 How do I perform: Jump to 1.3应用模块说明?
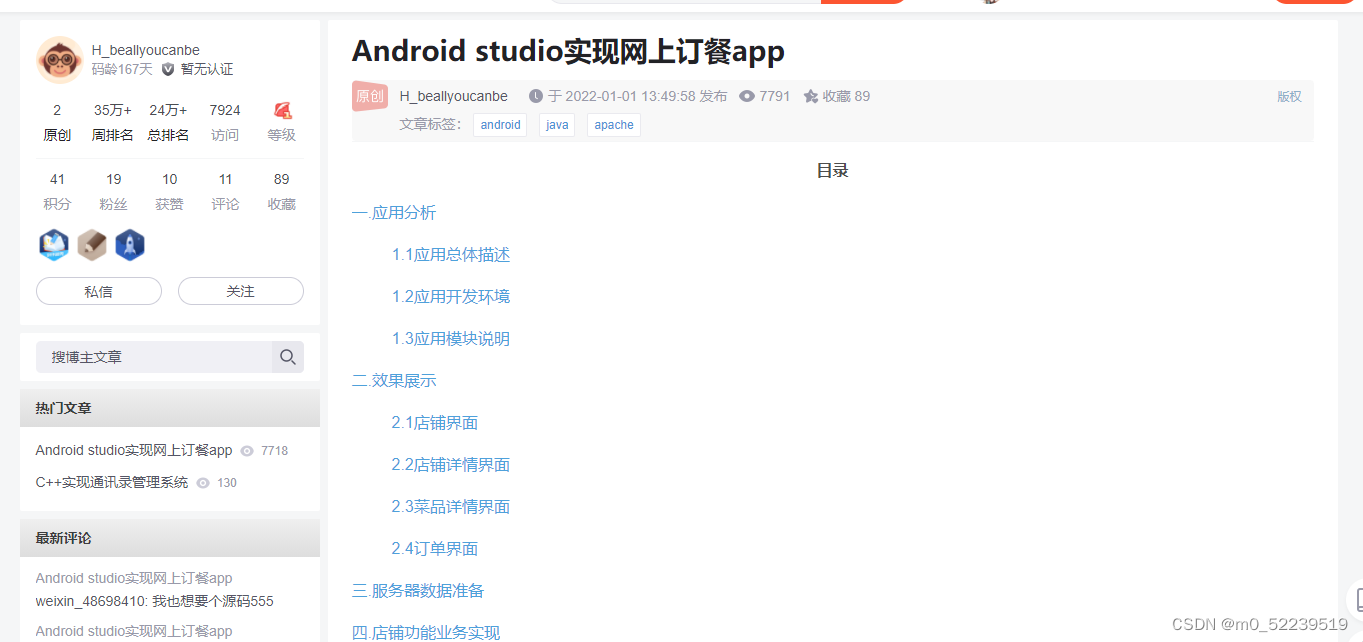[x=451, y=339]
